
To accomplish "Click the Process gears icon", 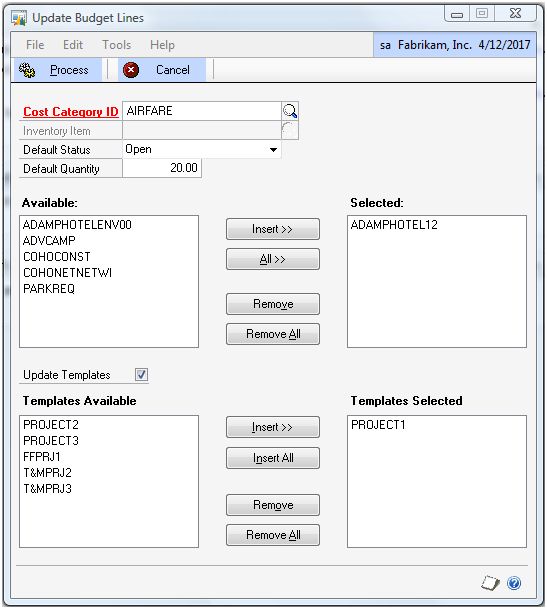I will [27, 70].
